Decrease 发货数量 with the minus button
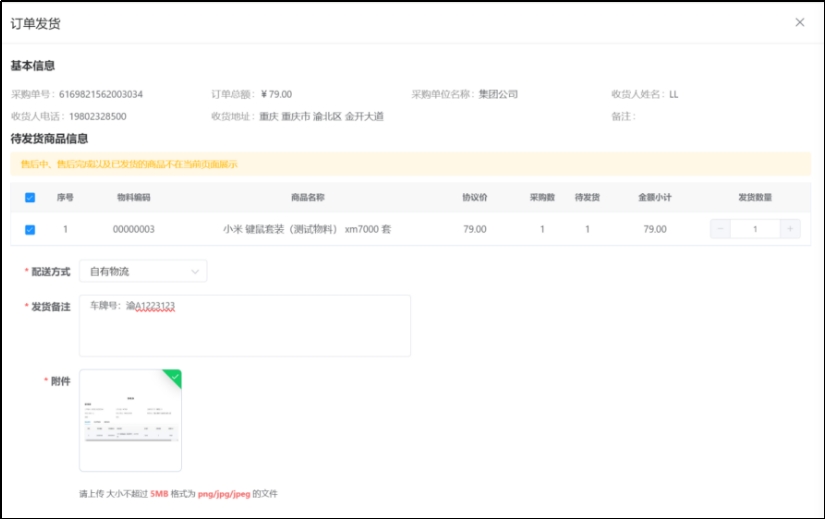 [x=720, y=229]
